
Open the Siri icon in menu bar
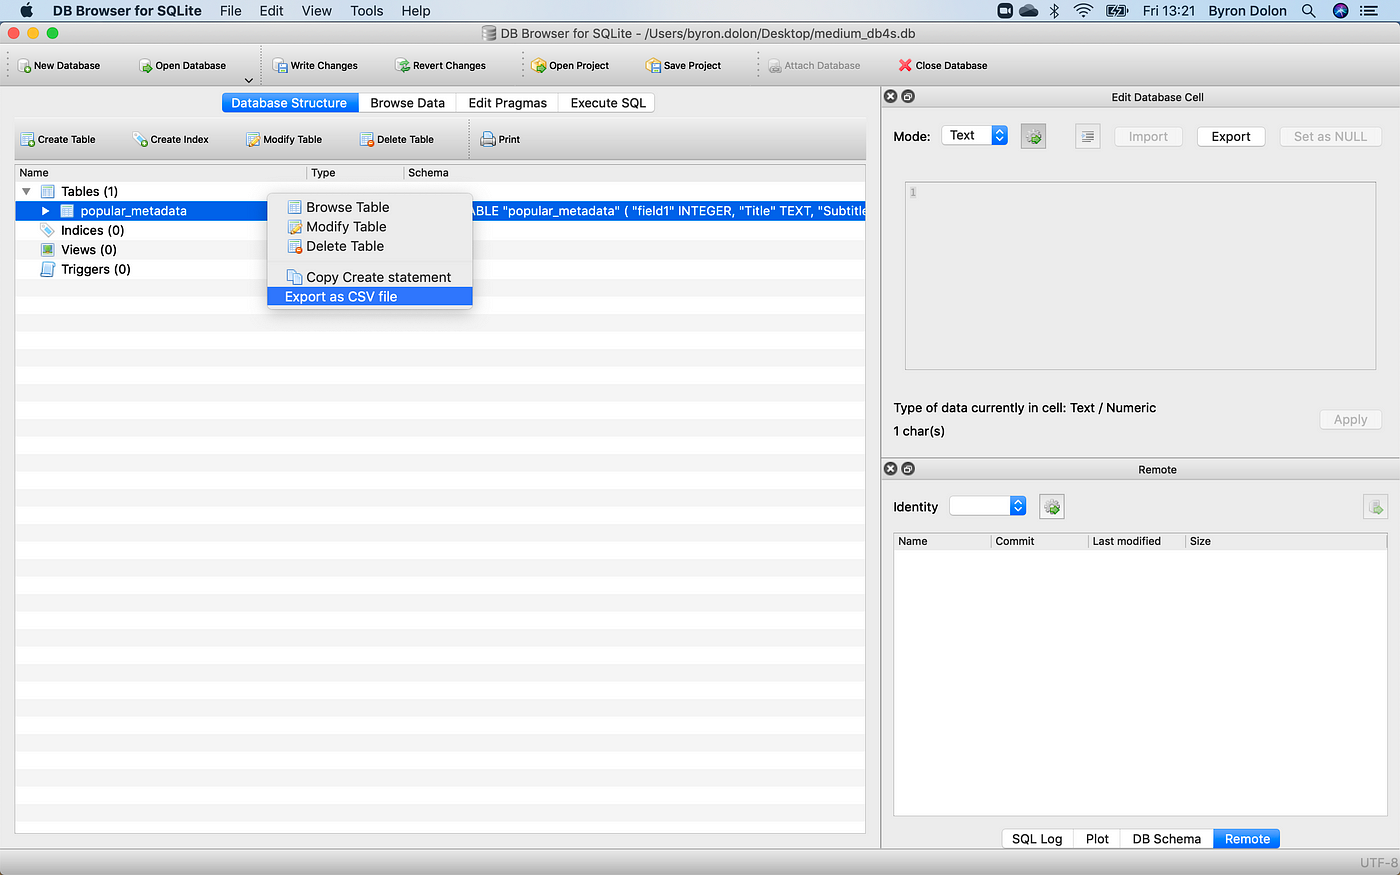1341,11
